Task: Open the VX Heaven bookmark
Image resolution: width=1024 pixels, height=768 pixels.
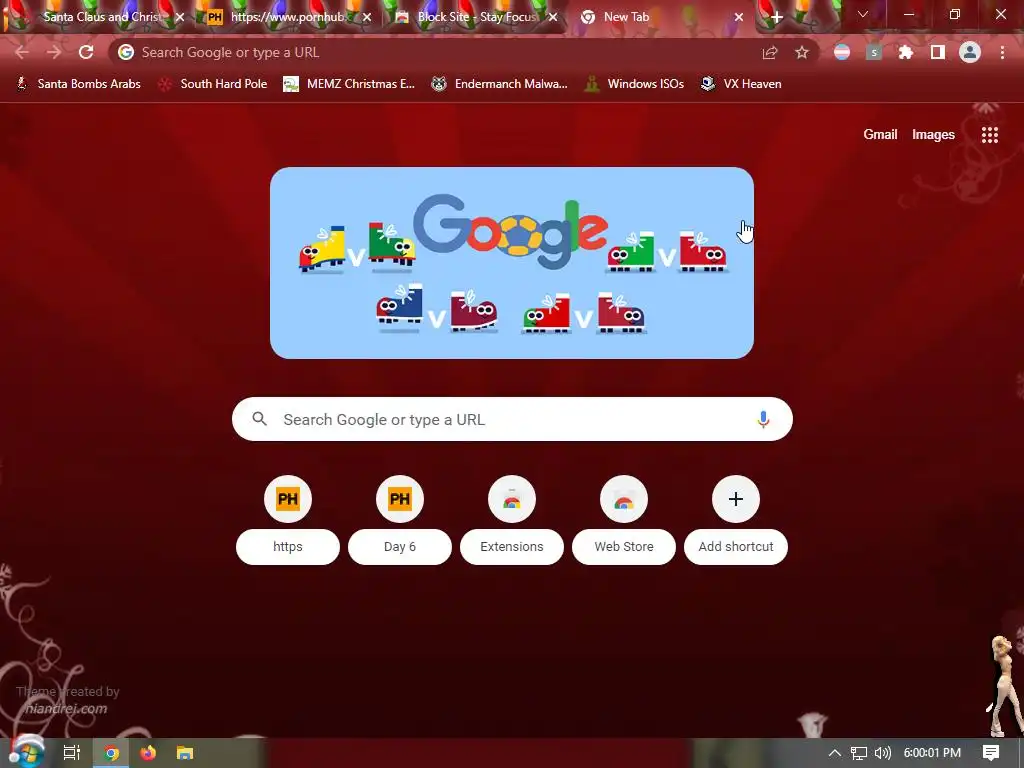Action: (x=741, y=84)
